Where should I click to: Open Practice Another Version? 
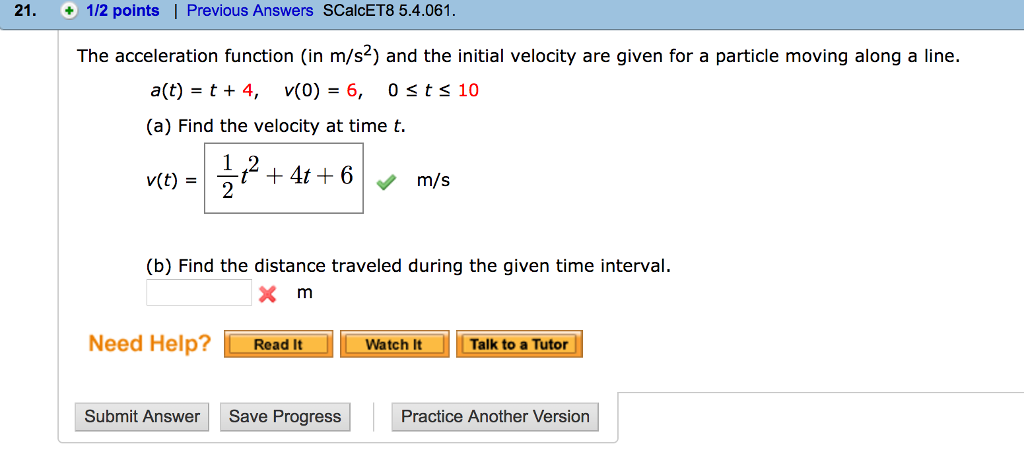coord(495,417)
